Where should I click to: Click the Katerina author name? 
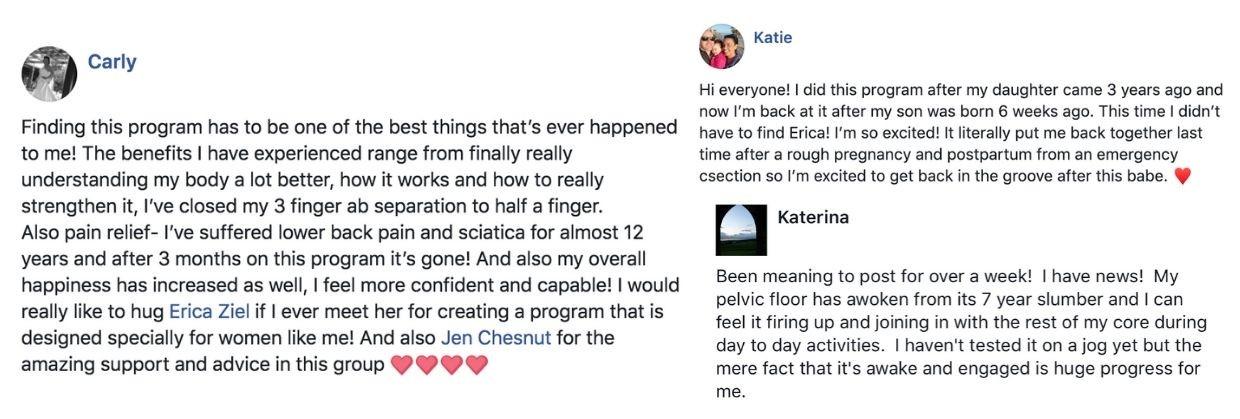click(813, 216)
